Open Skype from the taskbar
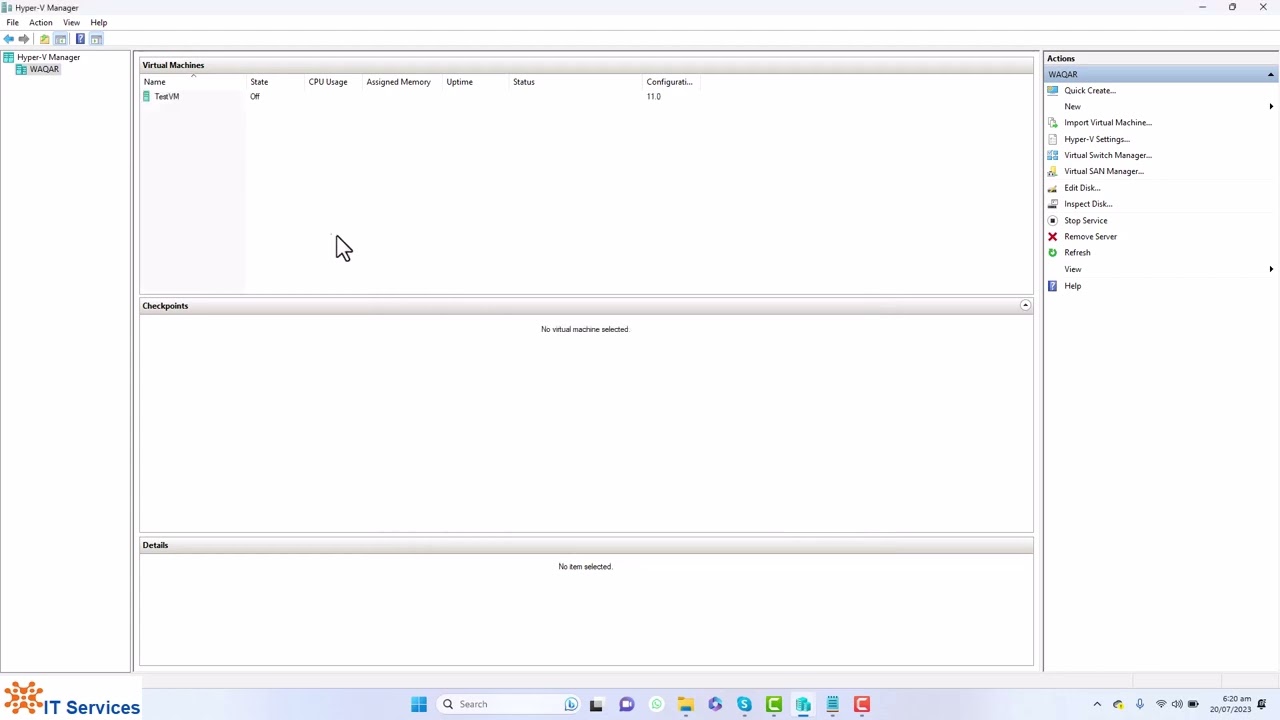The image size is (1280, 720). click(744, 704)
